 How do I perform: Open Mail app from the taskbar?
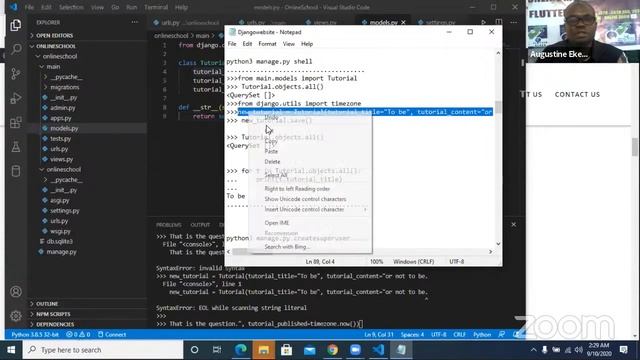coord(309,350)
